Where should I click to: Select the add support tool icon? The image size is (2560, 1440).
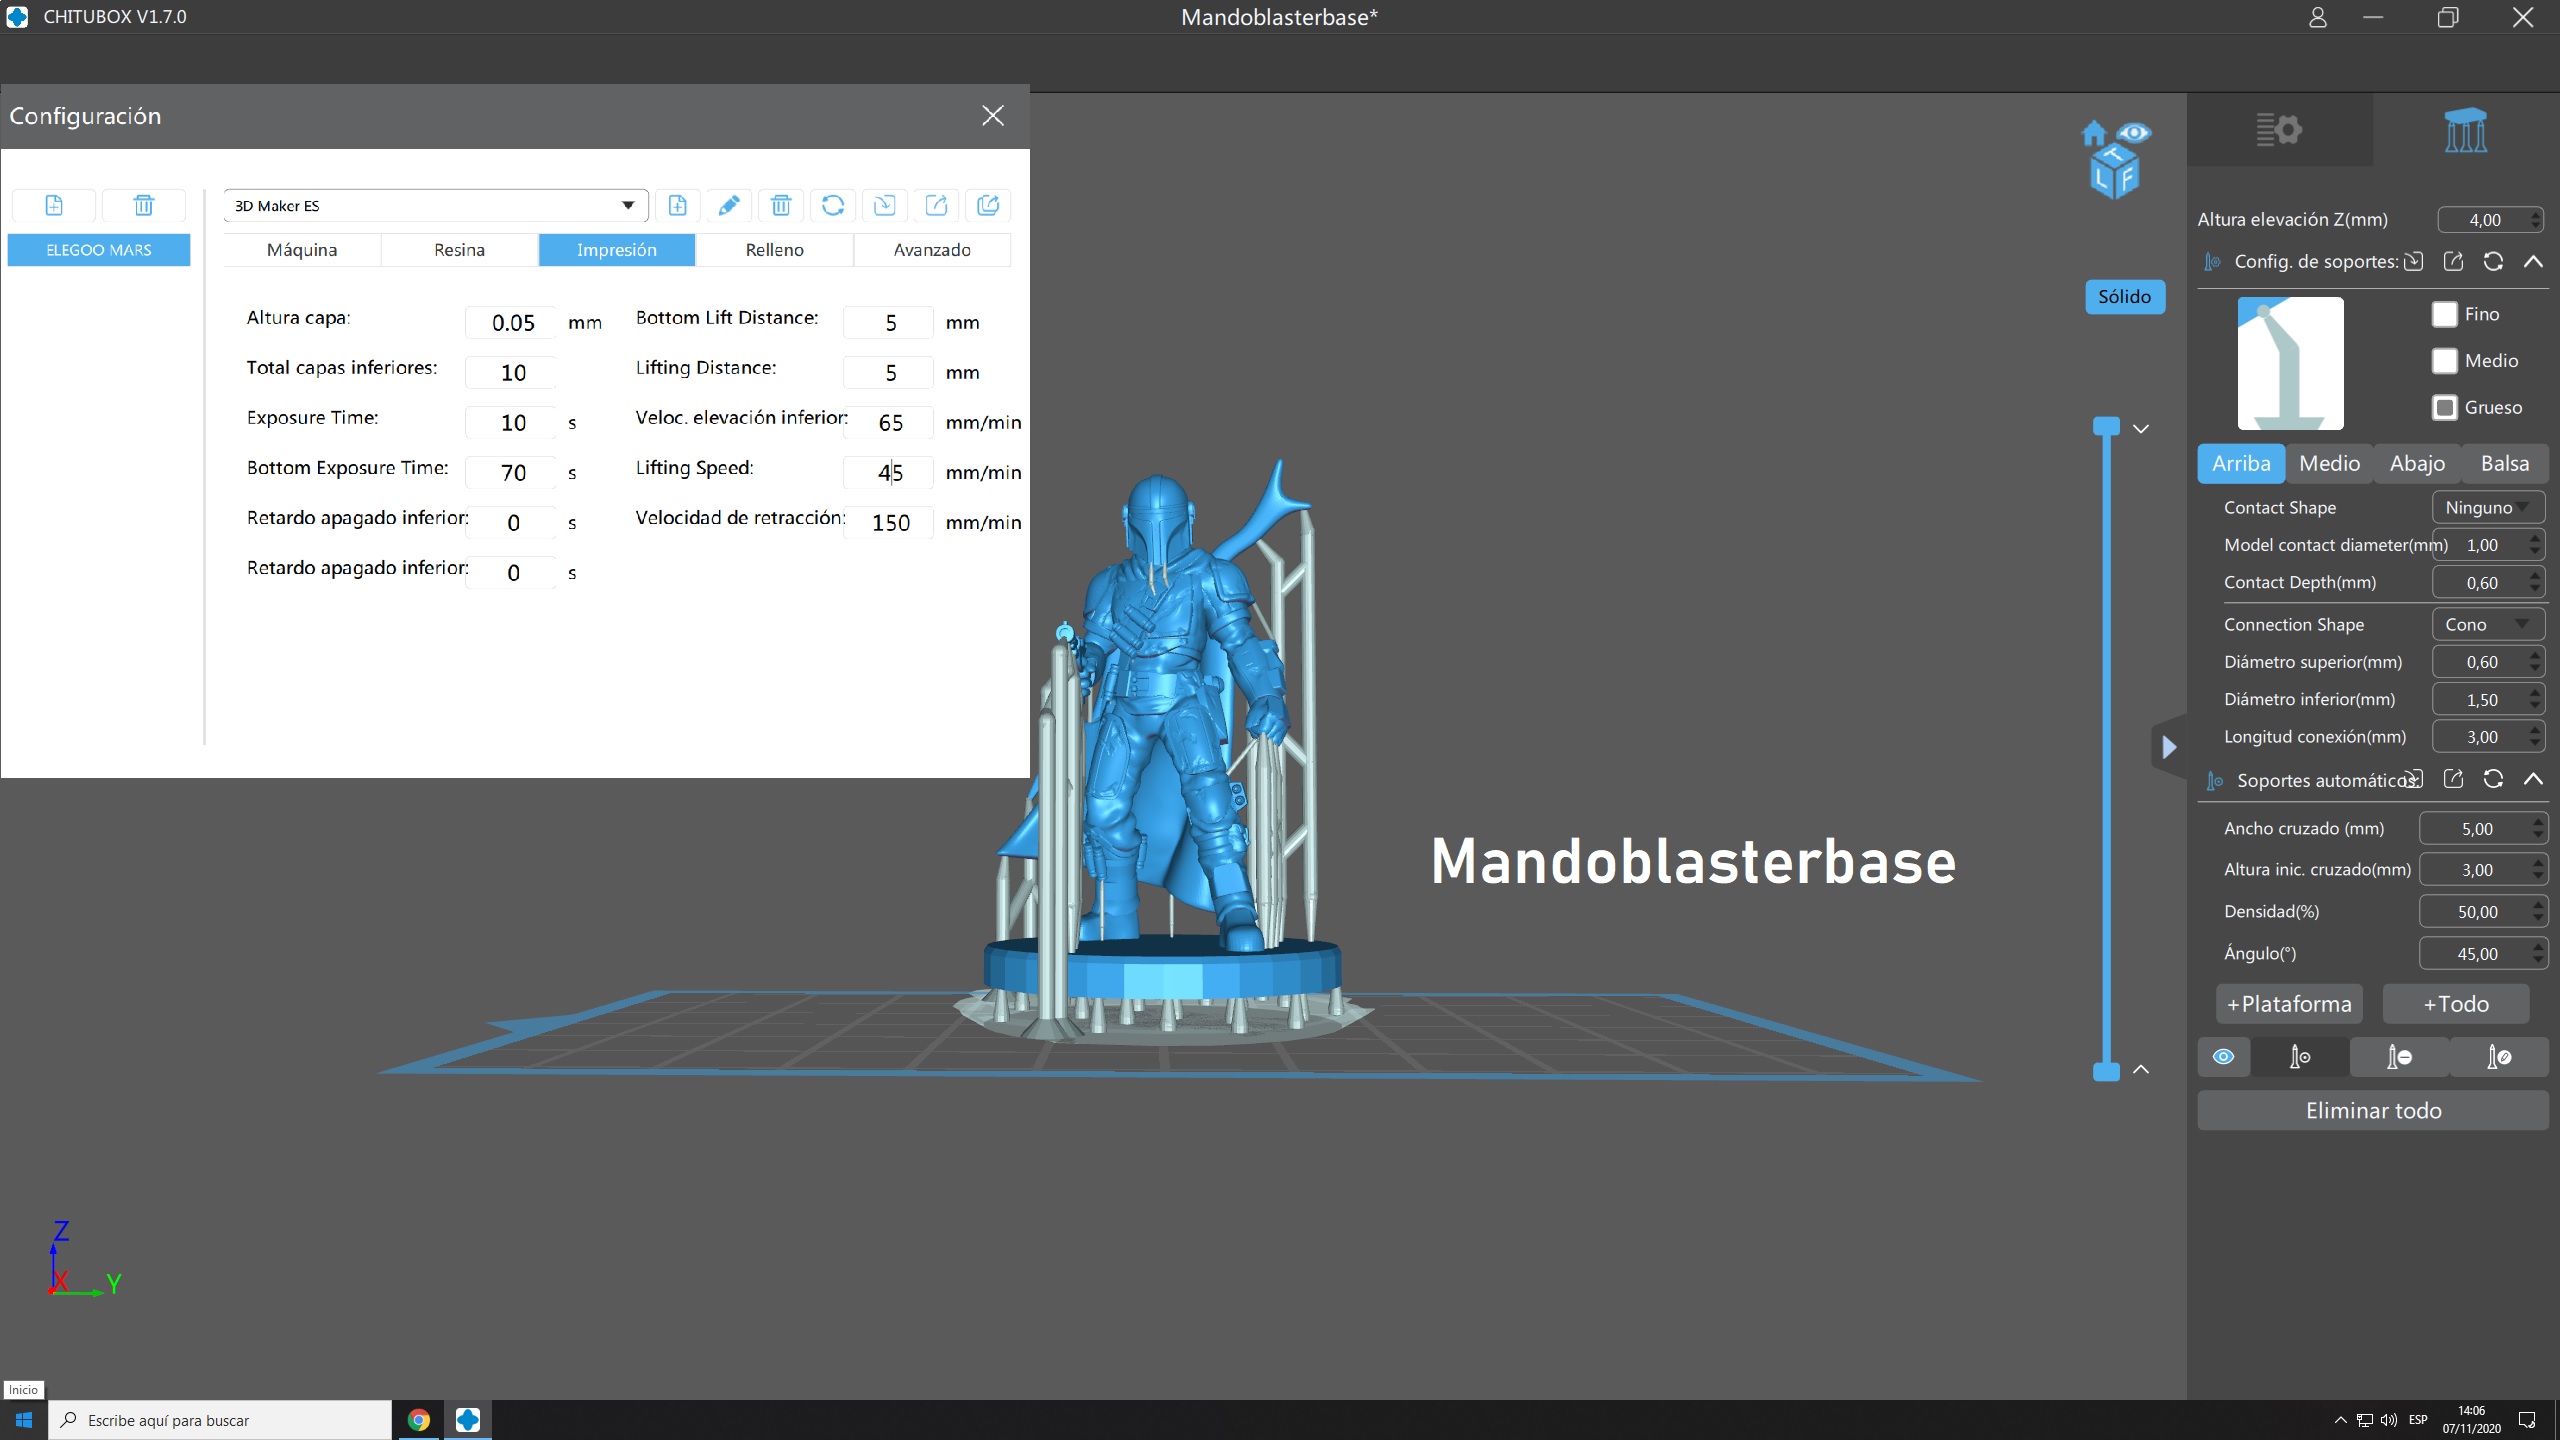click(x=2299, y=1057)
